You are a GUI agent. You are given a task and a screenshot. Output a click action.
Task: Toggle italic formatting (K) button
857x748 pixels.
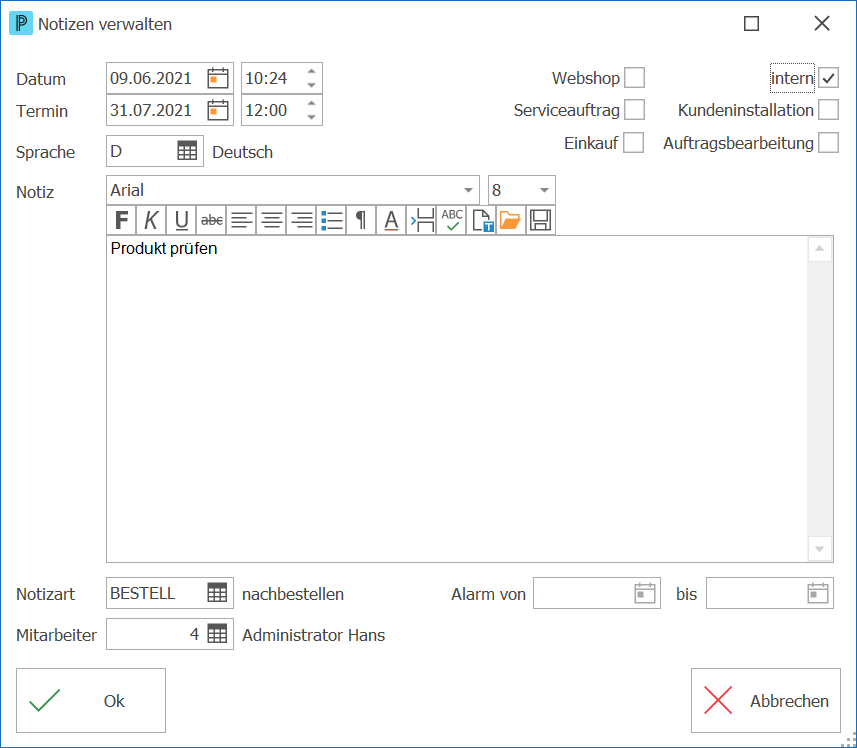coord(151,220)
